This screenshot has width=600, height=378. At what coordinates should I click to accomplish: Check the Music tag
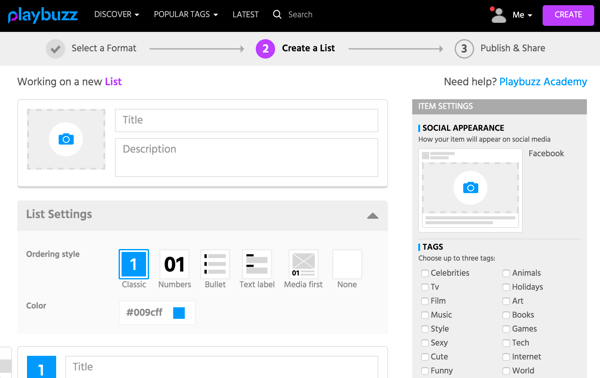424,315
